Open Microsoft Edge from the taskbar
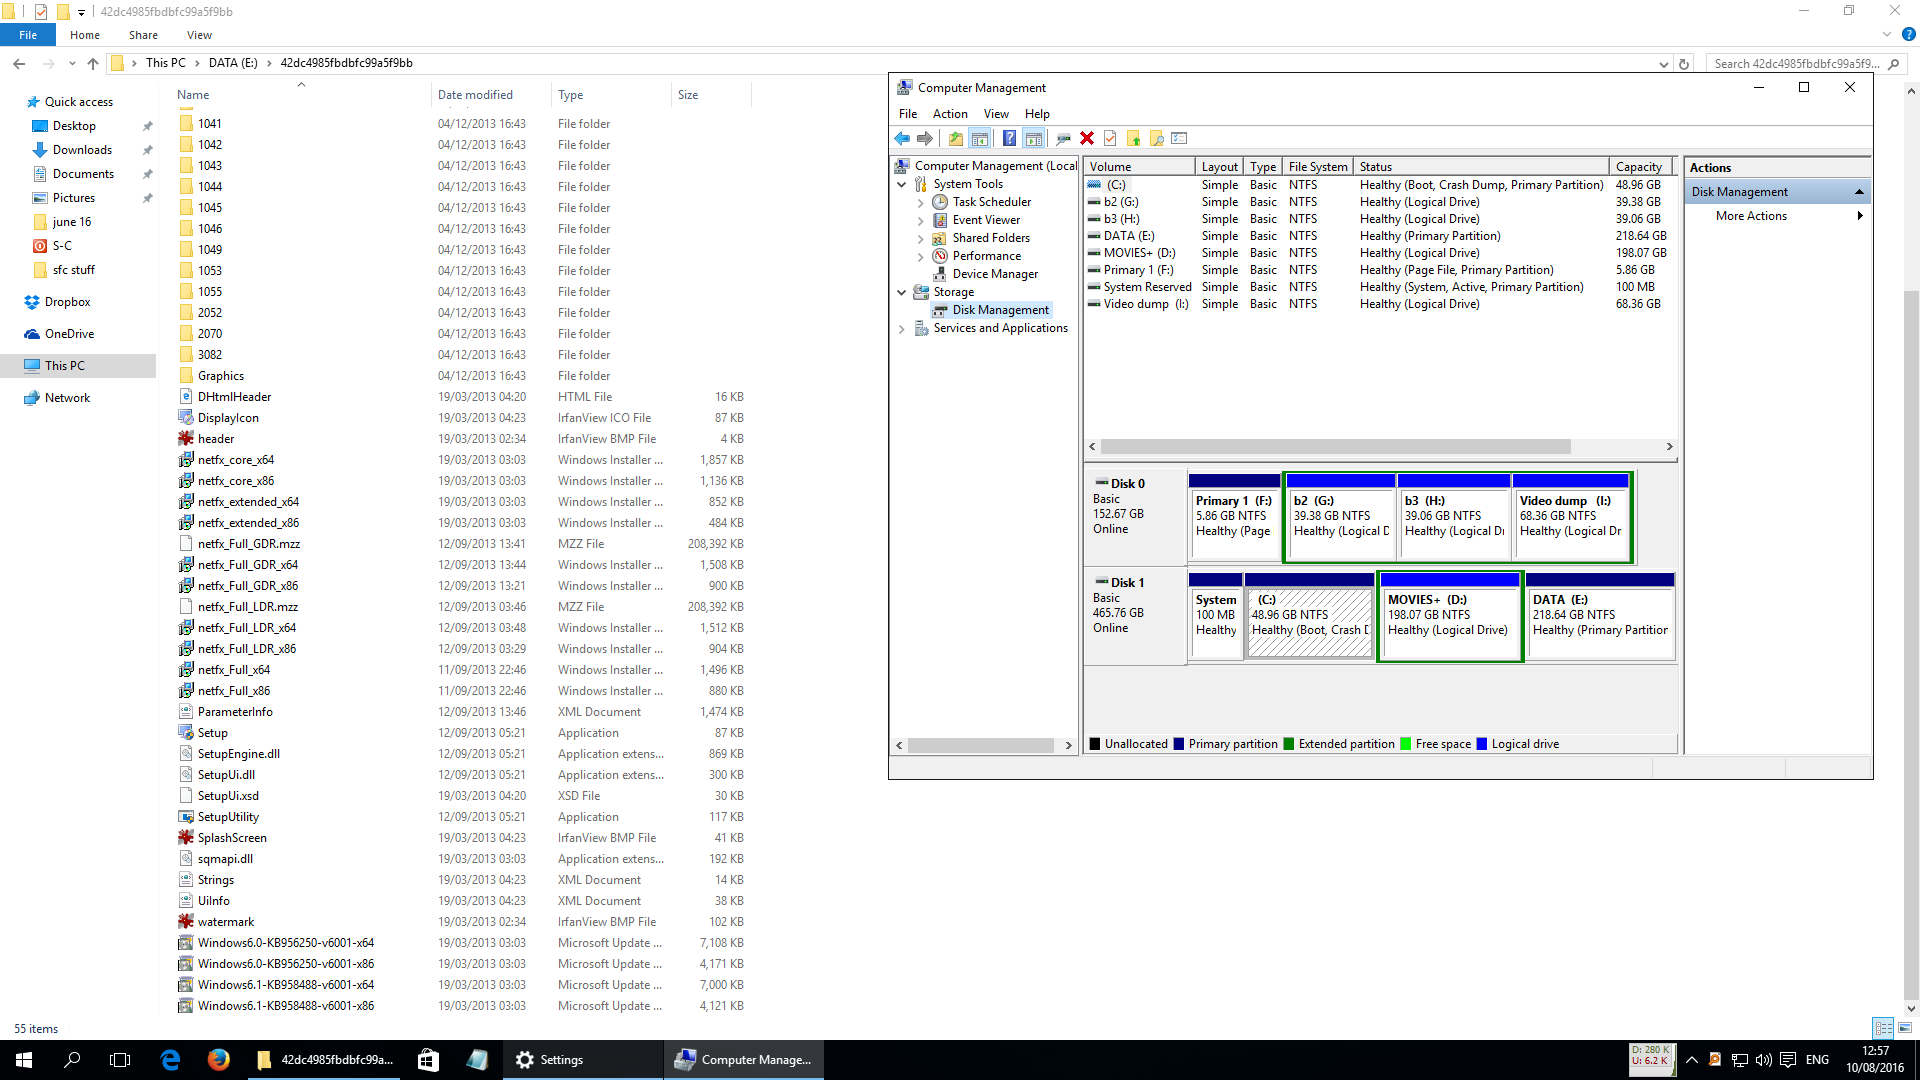The image size is (1920, 1080). coord(170,1060)
